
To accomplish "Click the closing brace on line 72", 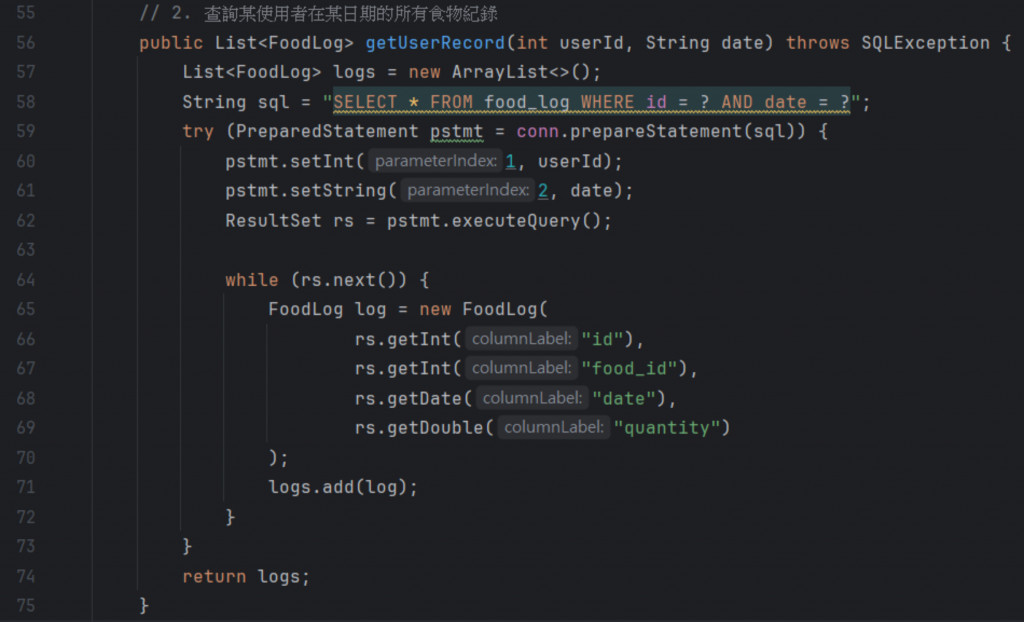I will [x=230, y=517].
